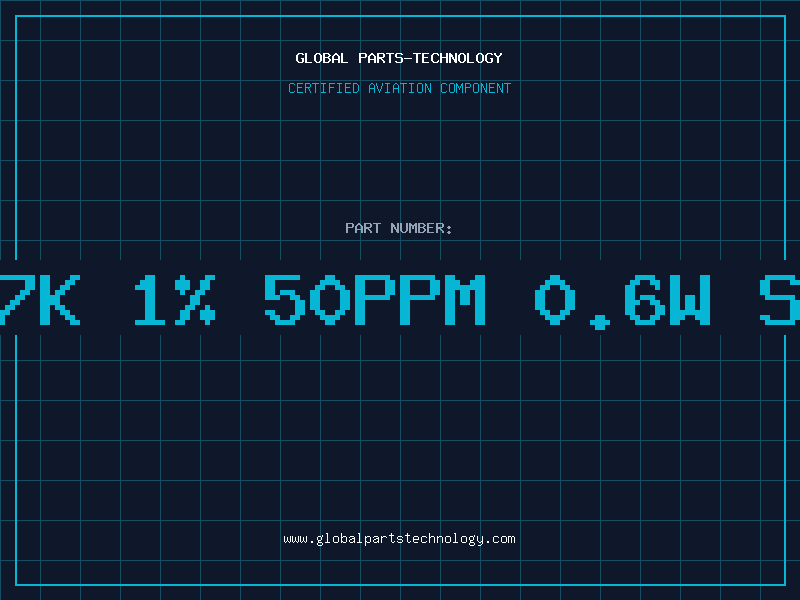Viewport: 800px width, 600px height.
Task: Open the www.globalpartstechnology.com link
Action: [x=399, y=539]
